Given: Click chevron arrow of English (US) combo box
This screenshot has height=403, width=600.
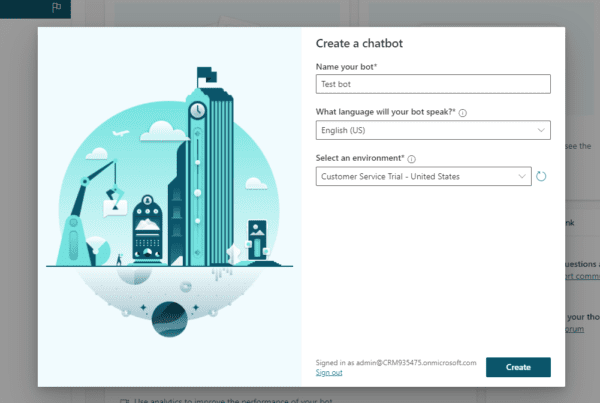Looking at the screenshot, I should [x=541, y=130].
